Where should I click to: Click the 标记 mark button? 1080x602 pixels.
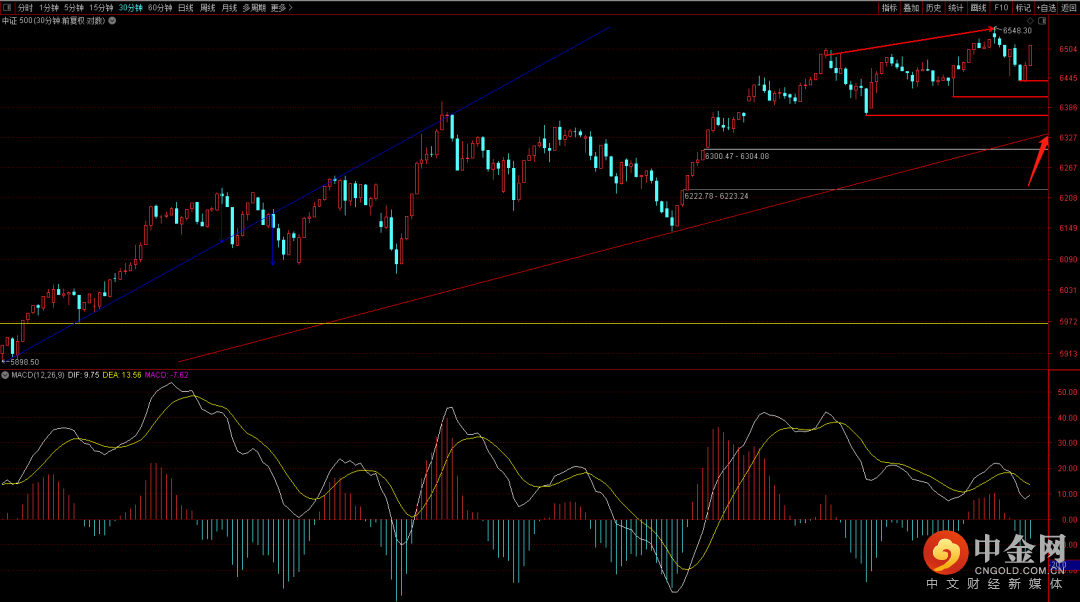coord(1023,8)
